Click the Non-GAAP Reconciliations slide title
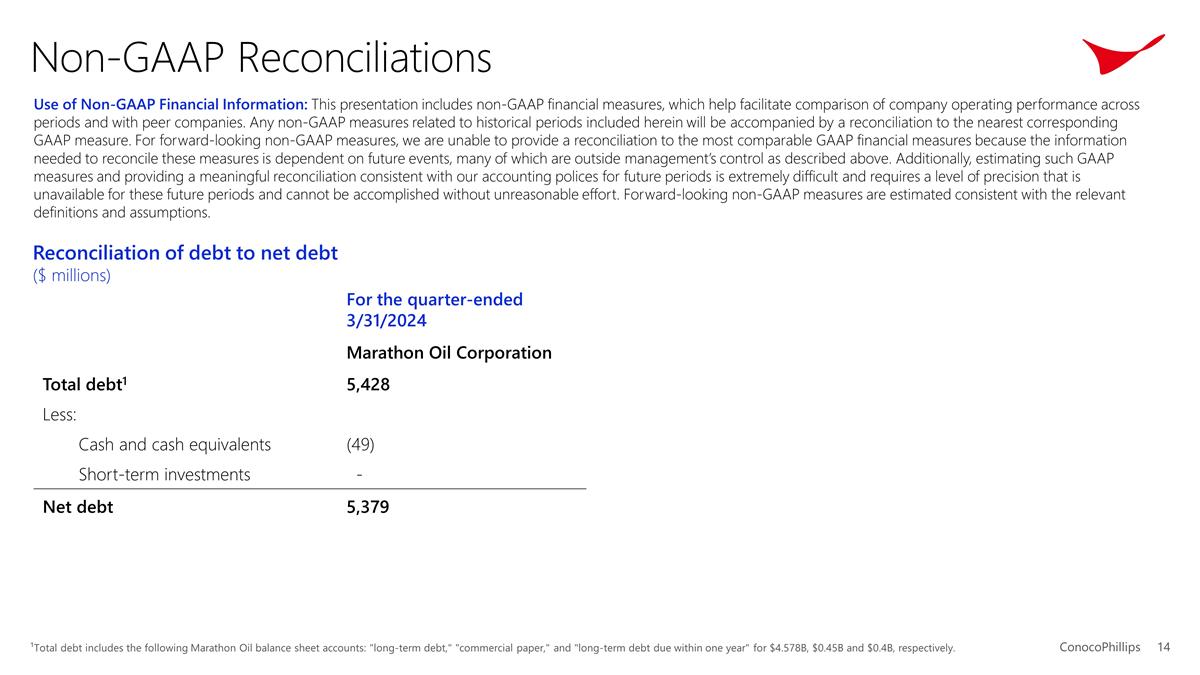This screenshot has height=675, width=1200. point(261,58)
